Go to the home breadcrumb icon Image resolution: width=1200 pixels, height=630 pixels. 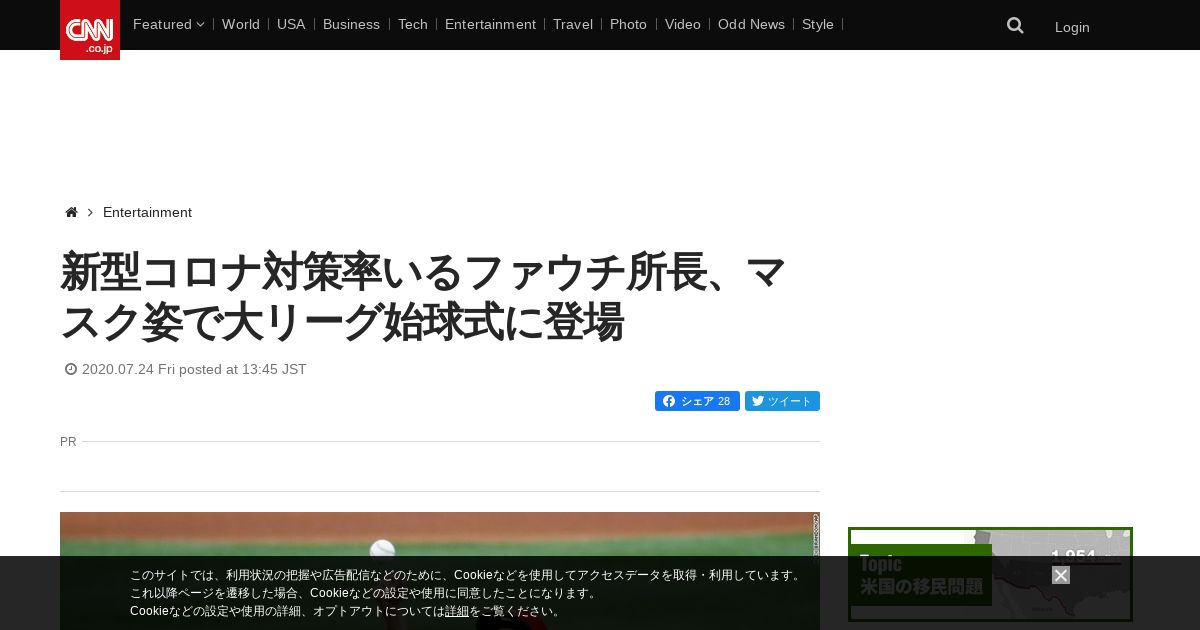[71, 213]
